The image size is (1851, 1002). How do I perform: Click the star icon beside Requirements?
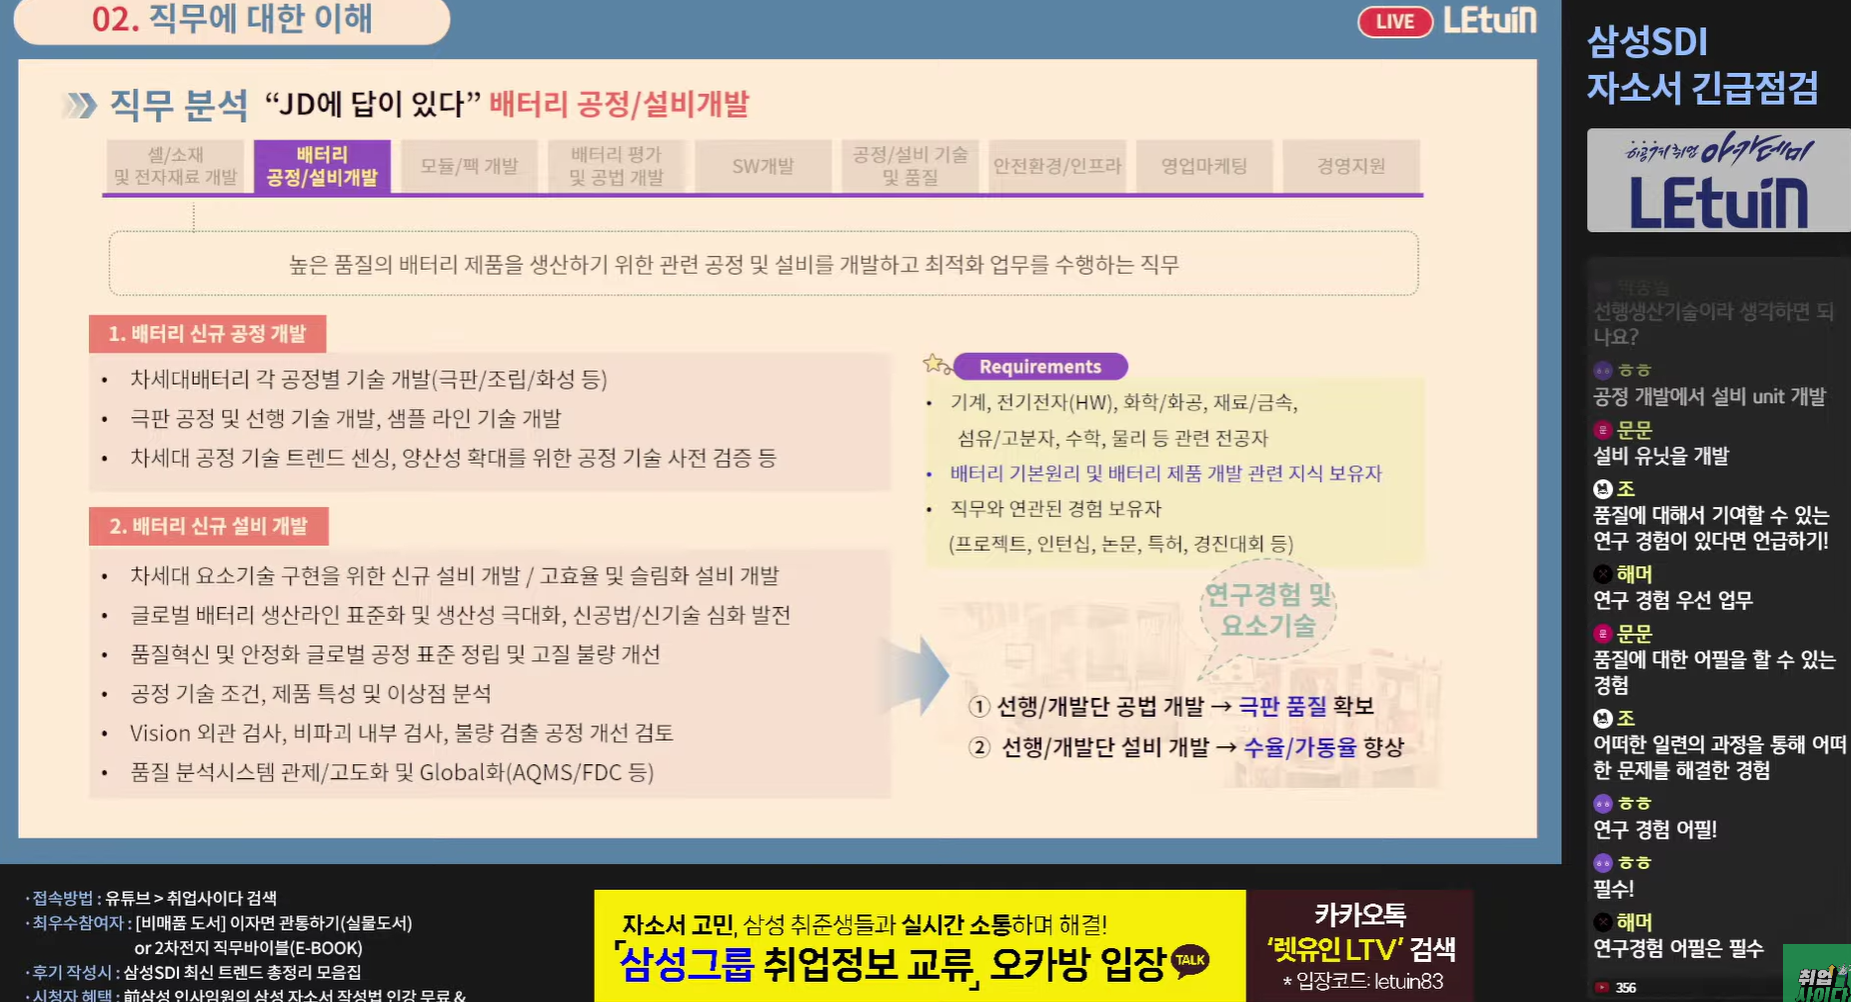(935, 363)
